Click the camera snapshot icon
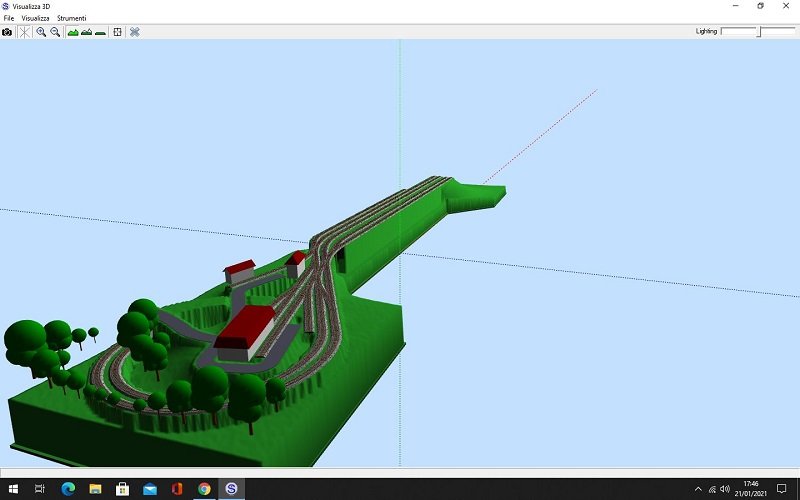Screen dimensions: 800x500 (7, 32)
